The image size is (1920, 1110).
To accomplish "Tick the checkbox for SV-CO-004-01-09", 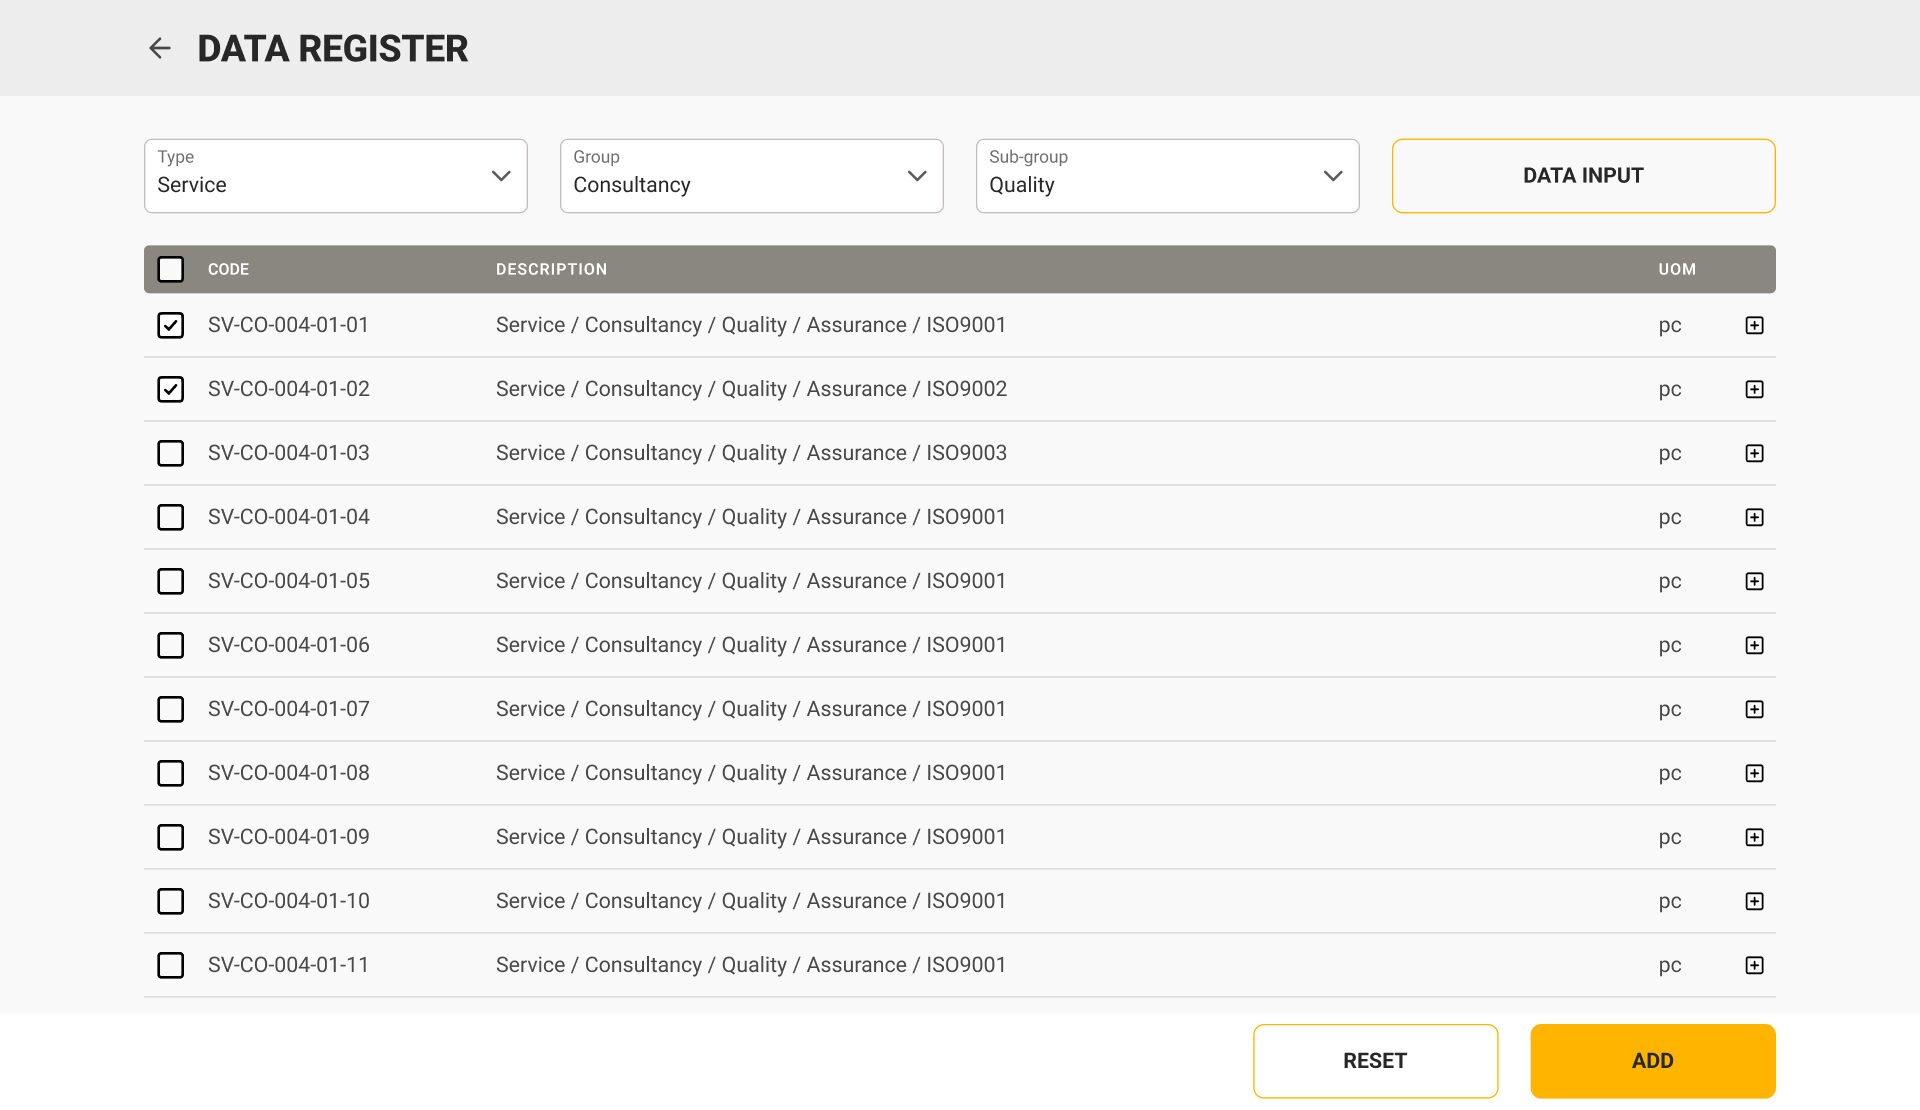I will click(x=171, y=837).
